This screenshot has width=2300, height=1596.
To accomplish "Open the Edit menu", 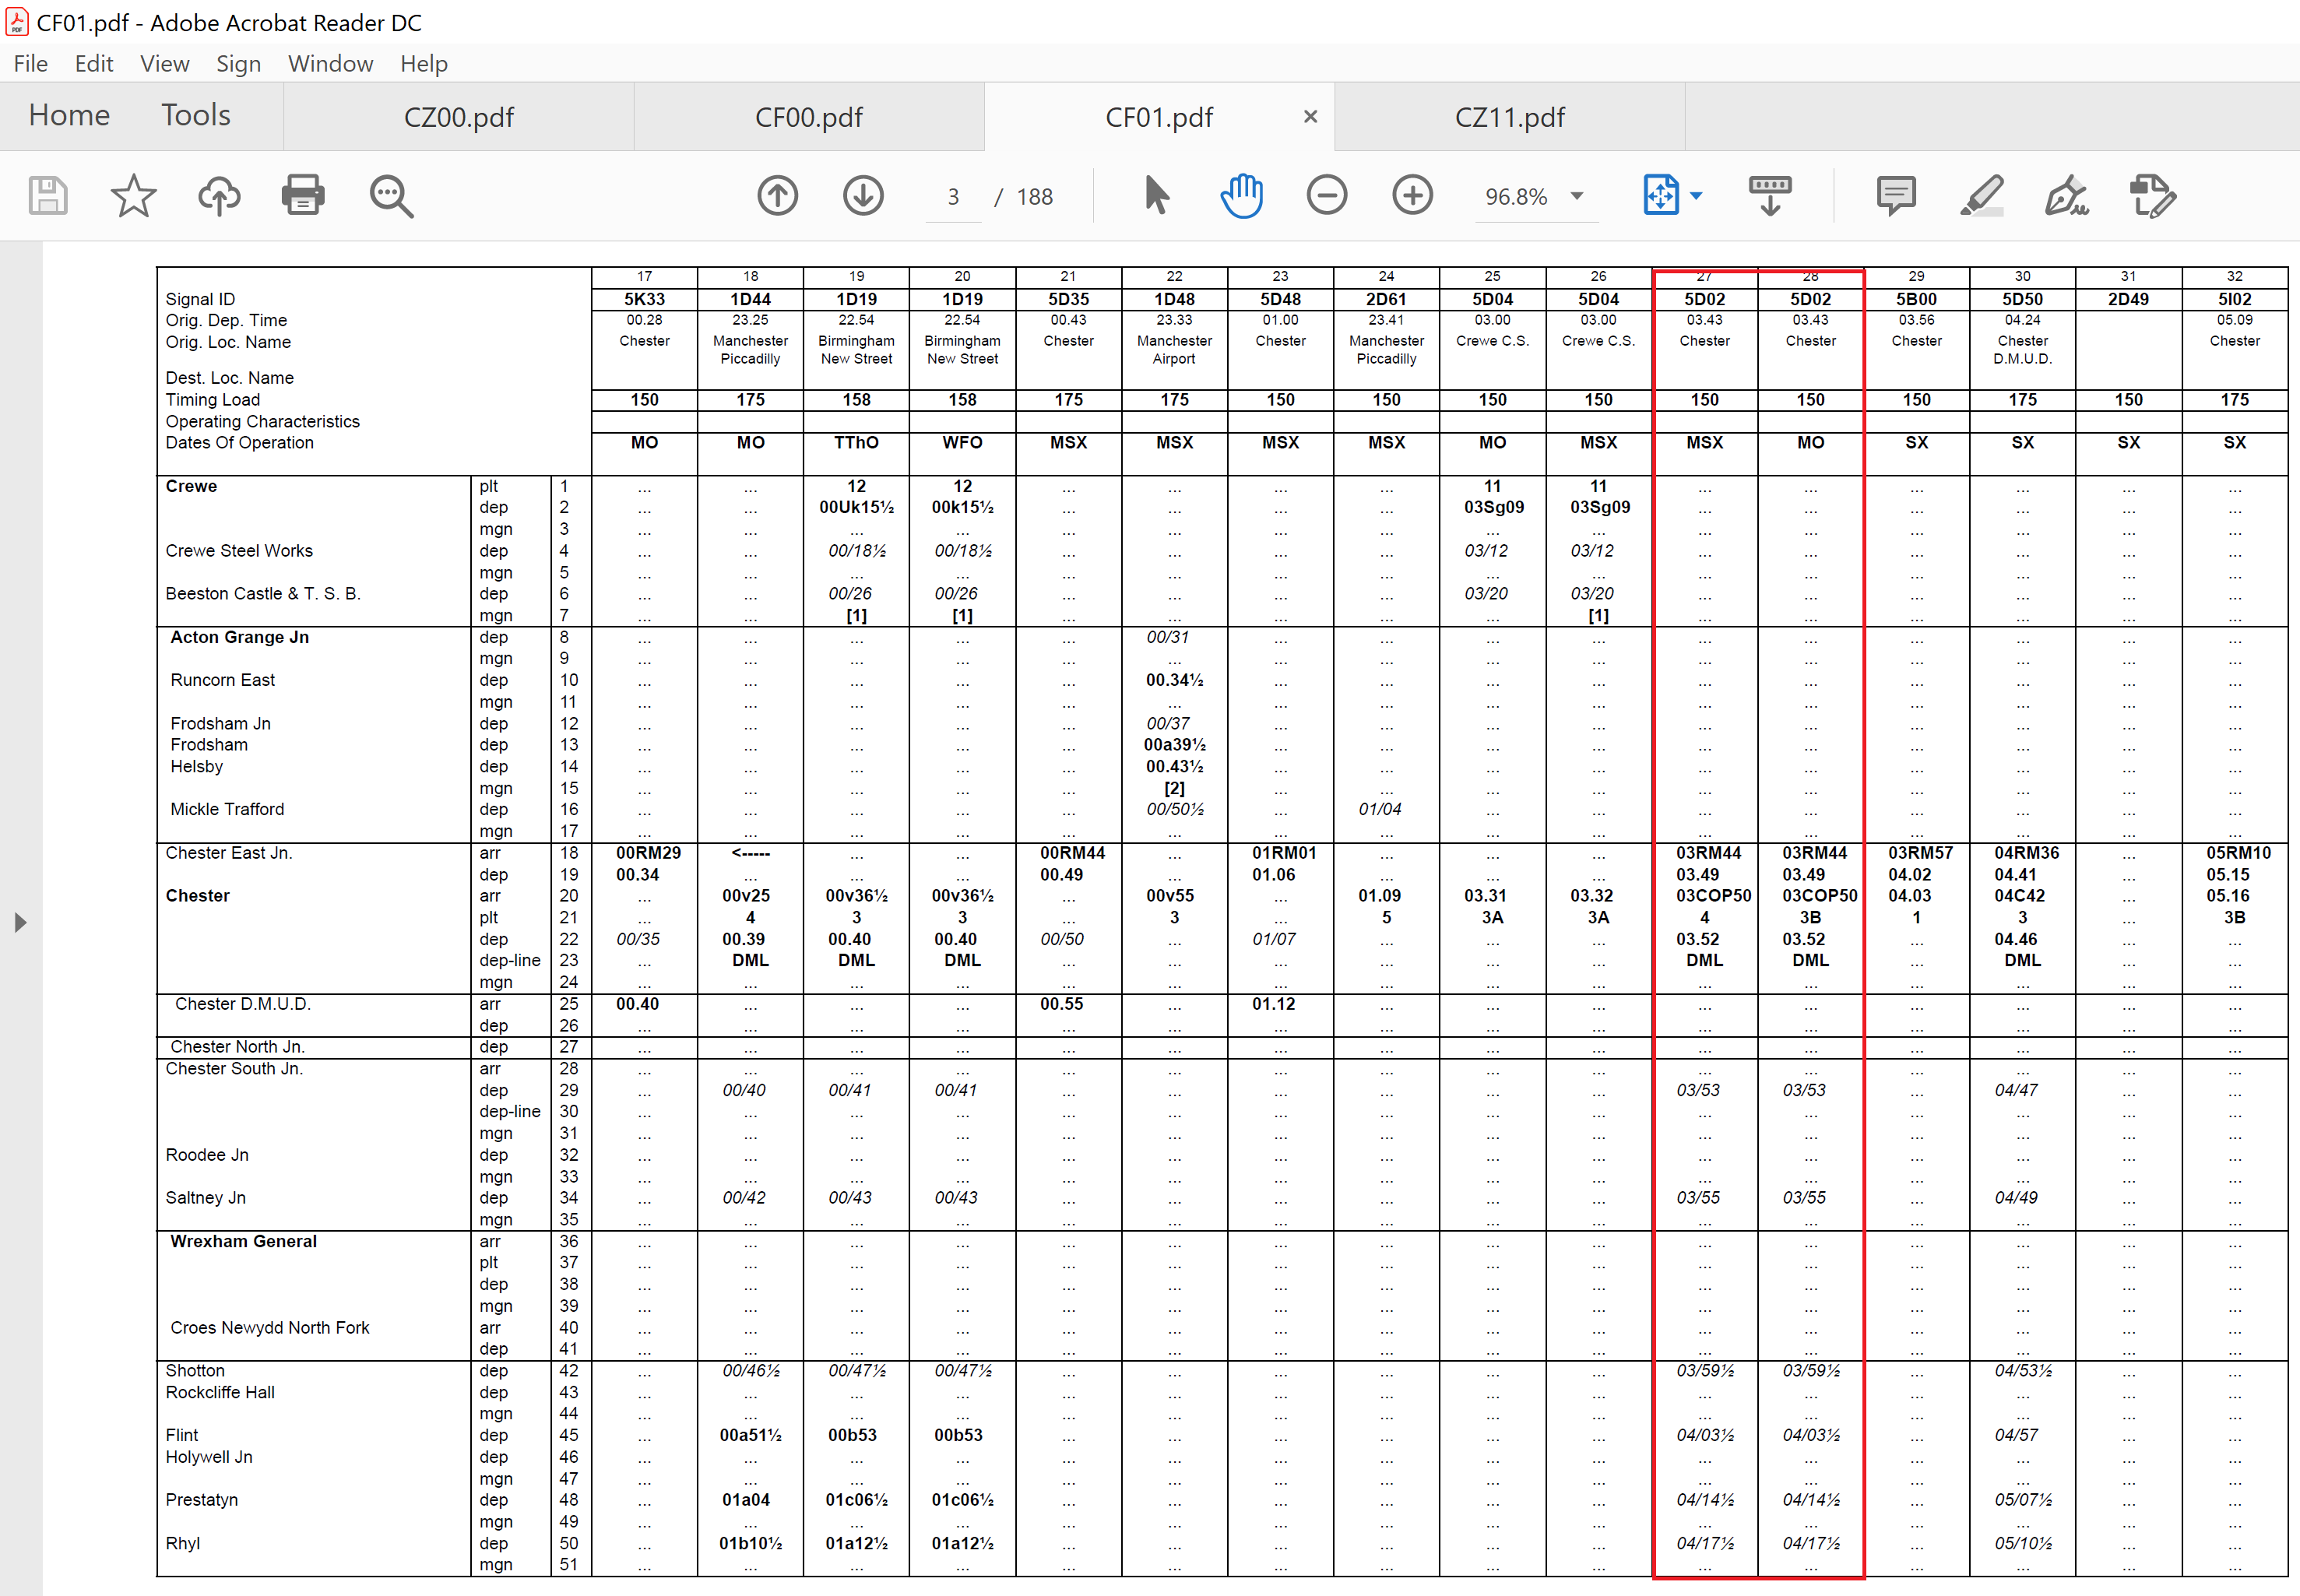I will point(94,64).
